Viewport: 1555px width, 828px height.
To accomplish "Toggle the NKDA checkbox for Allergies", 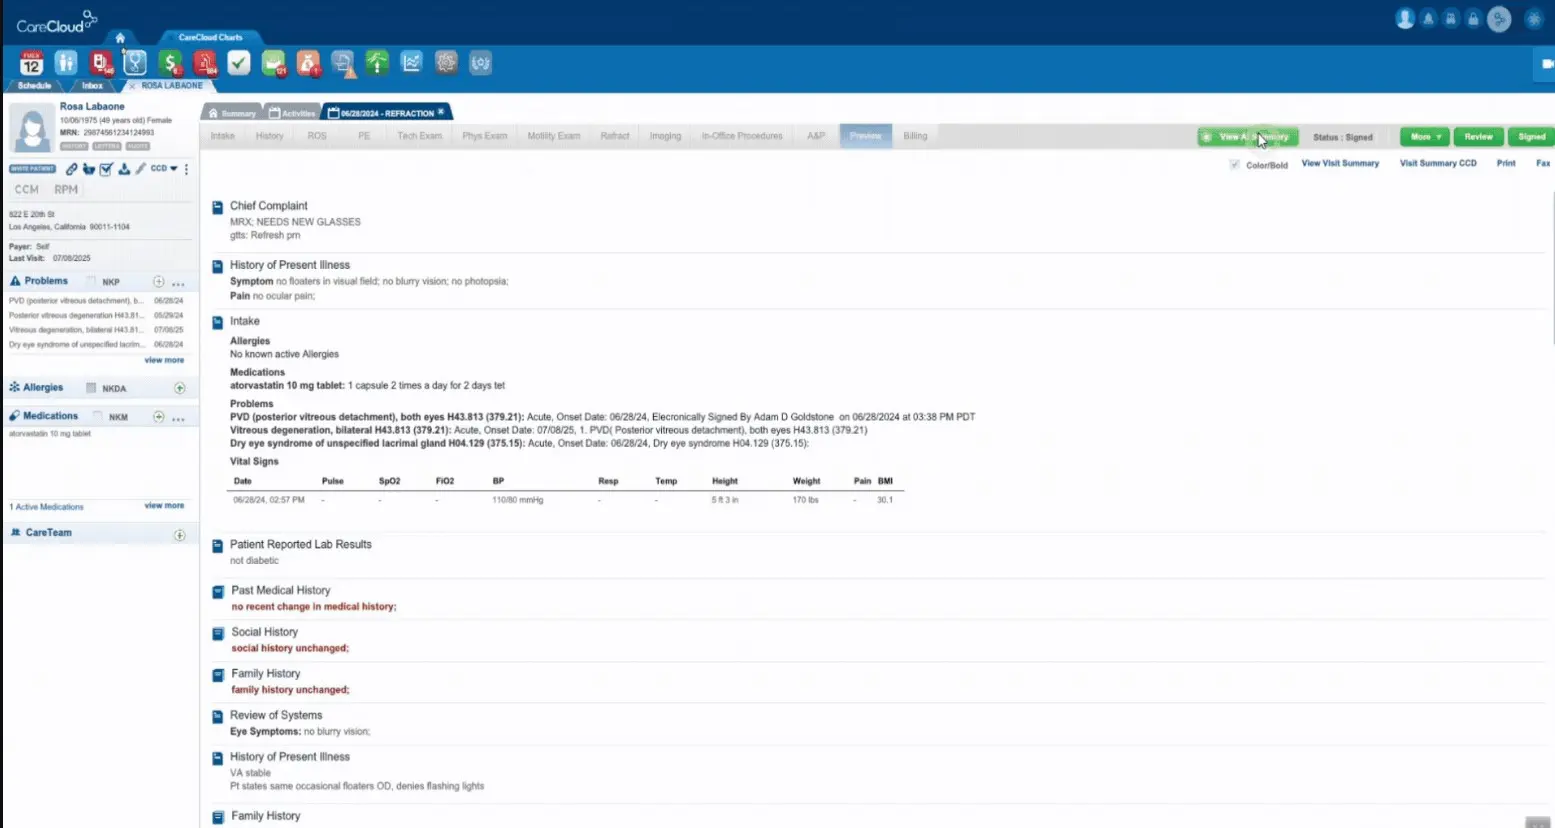I will pyautogui.click(x=89, y=388).
